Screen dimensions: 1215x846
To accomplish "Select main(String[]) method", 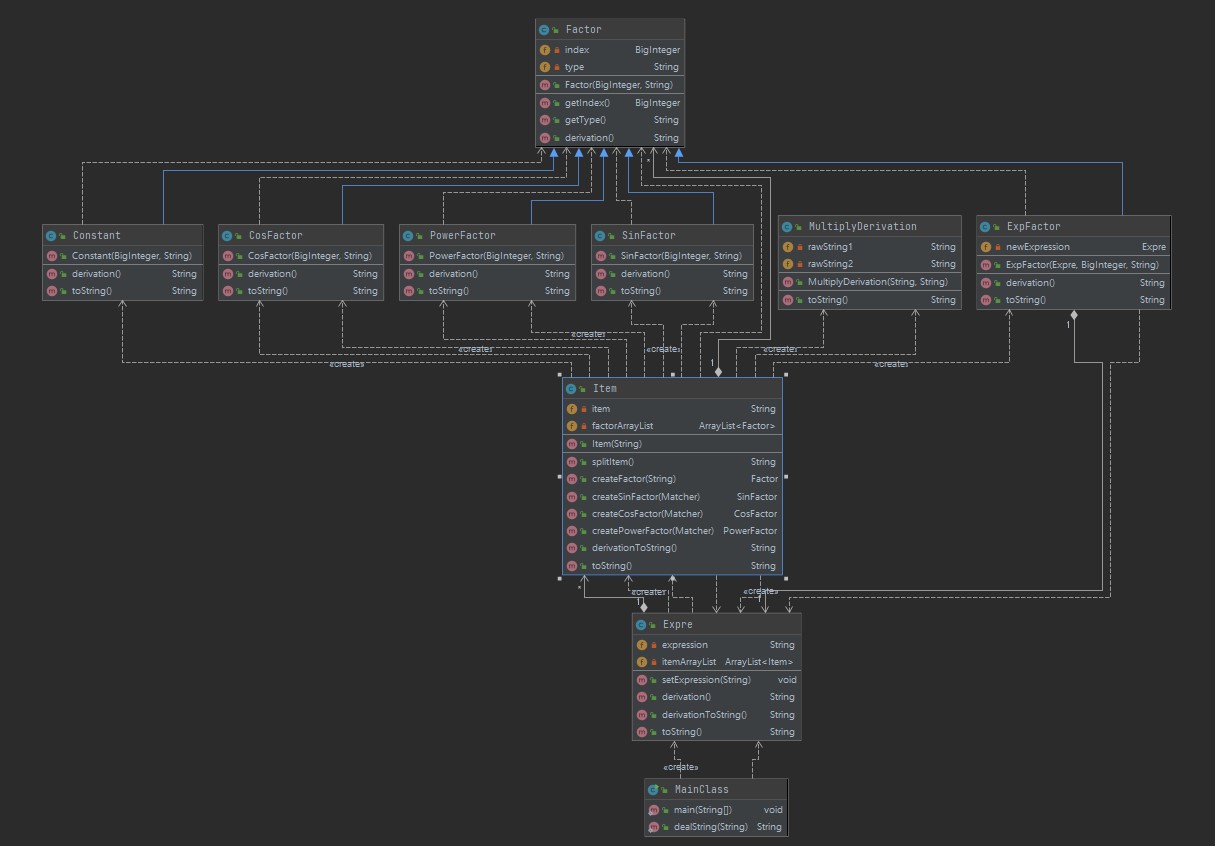I will 716,810.
